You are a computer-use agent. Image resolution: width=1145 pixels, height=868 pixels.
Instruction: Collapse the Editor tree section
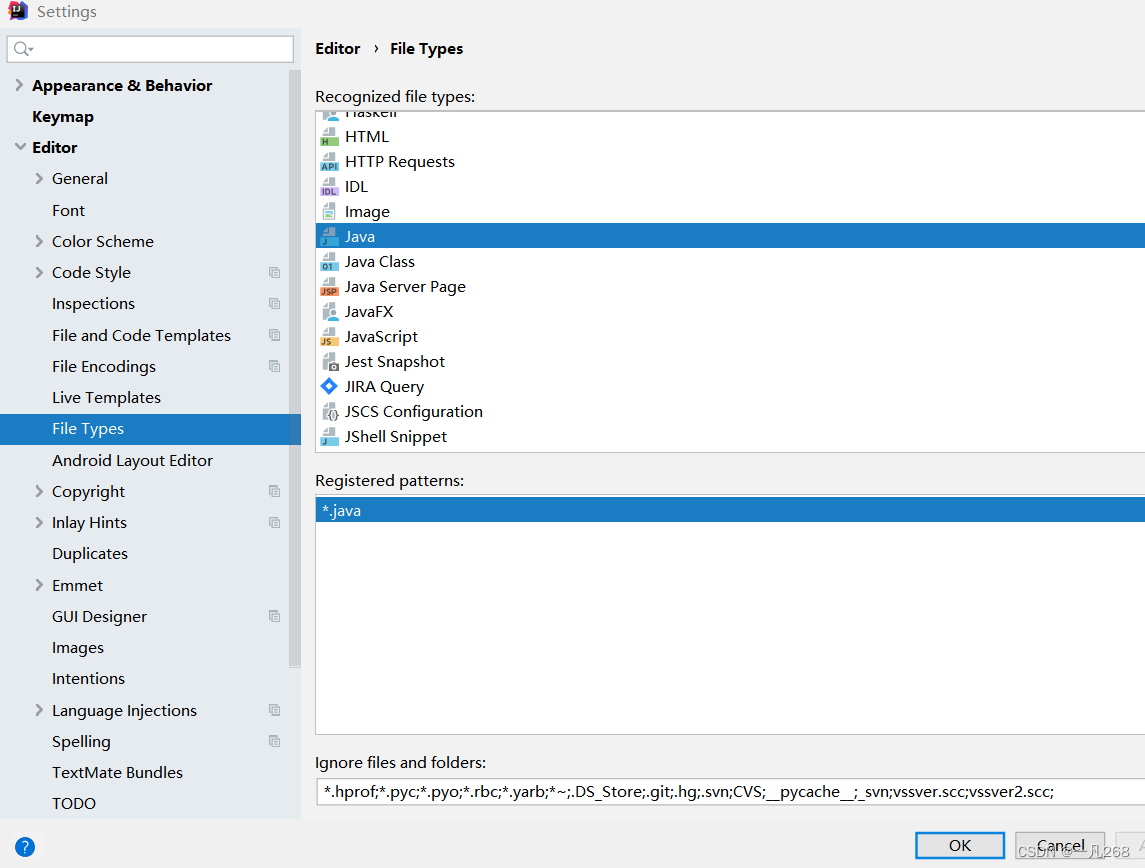click(x=18, y=147)
